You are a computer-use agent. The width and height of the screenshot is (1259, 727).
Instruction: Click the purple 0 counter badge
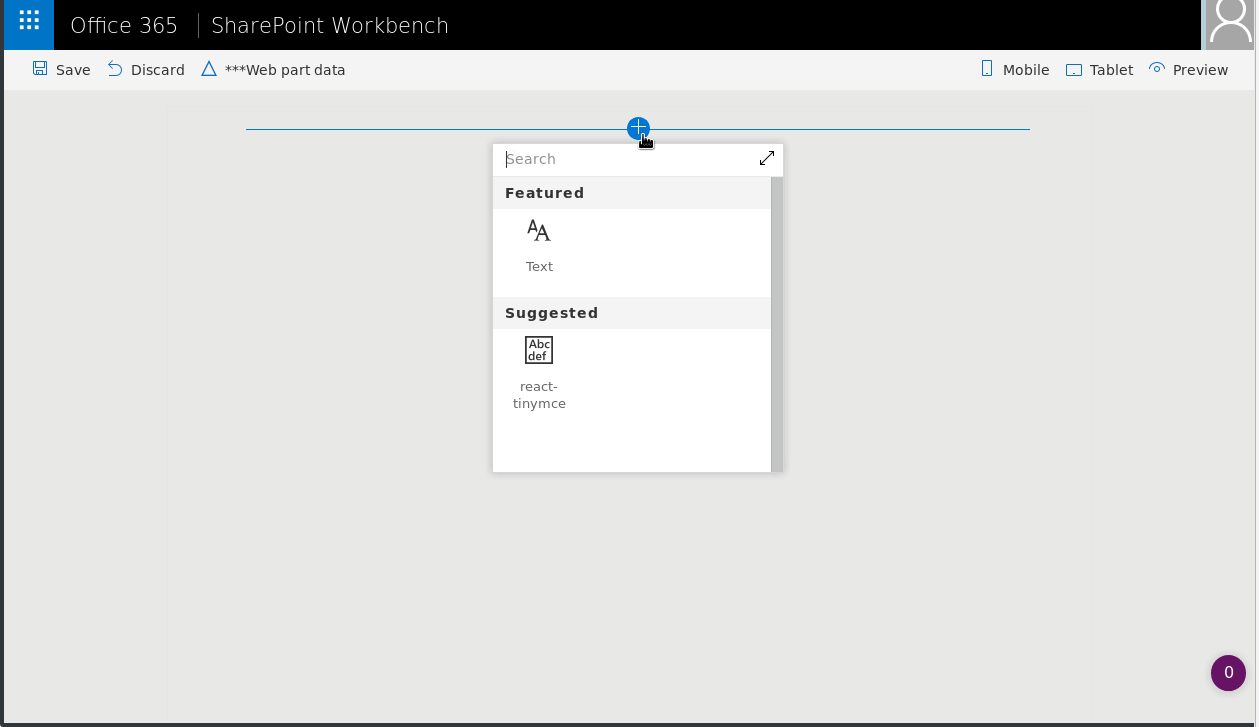click(x=1228, y=673)
